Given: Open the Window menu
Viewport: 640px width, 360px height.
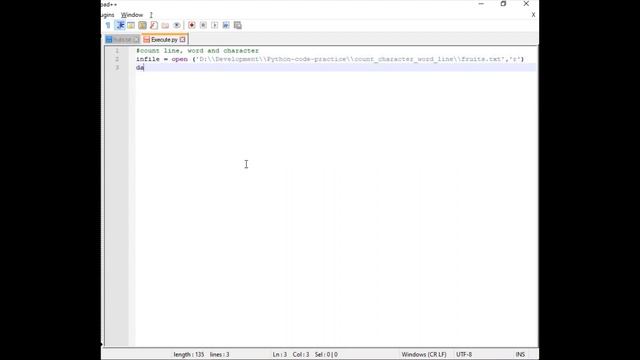Looking at the screenshot, I should click(x=132, y=15).
